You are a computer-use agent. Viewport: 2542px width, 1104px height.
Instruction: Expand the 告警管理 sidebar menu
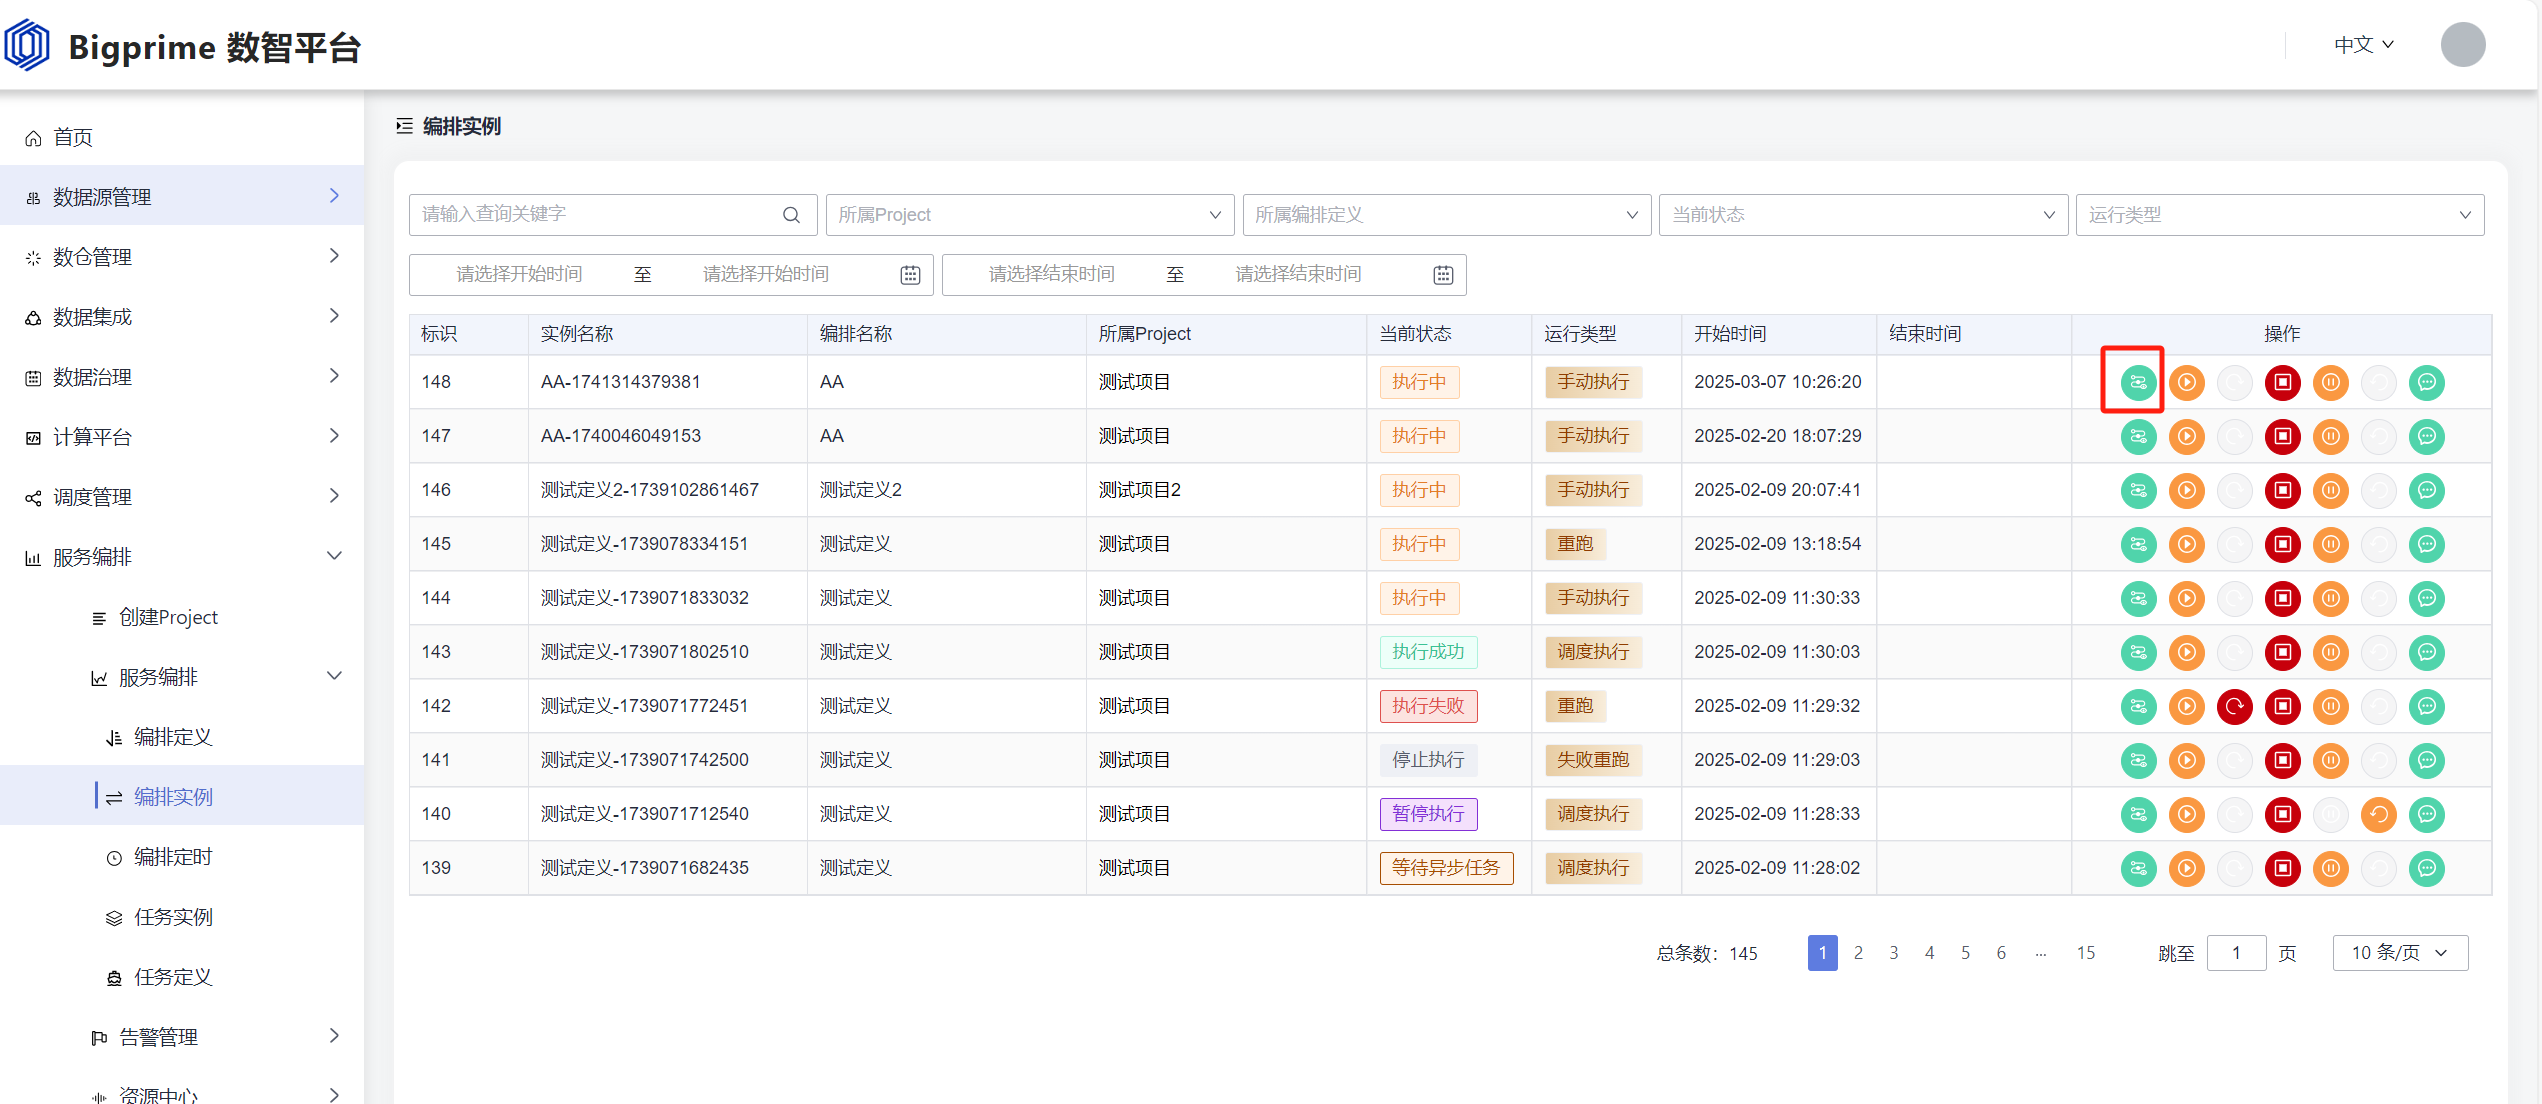(182, 1036)
